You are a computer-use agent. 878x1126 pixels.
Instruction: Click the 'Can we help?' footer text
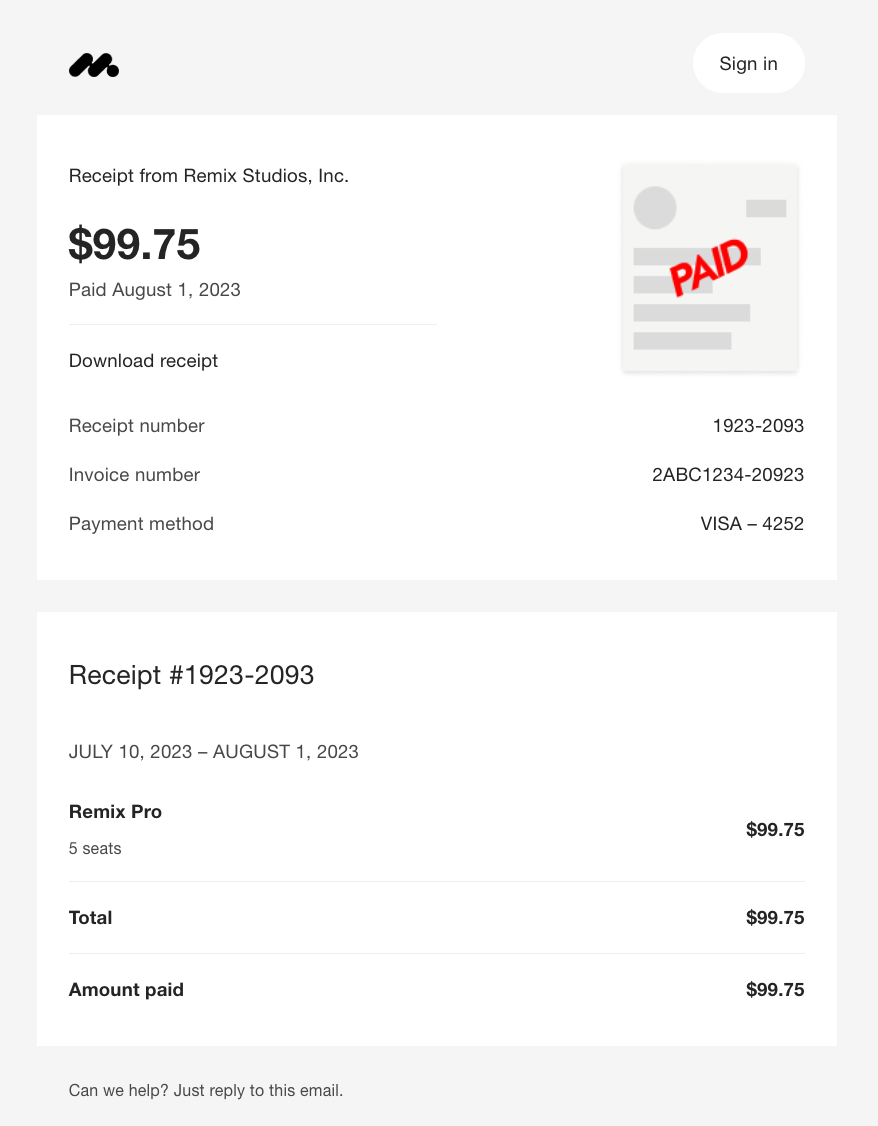tap(205, 1090)
